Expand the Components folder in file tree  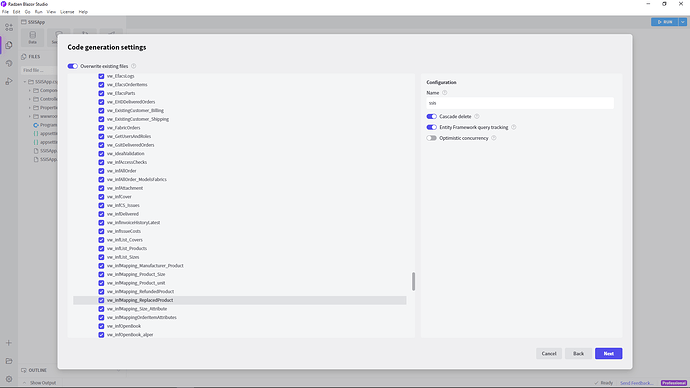tap(30, 90)
